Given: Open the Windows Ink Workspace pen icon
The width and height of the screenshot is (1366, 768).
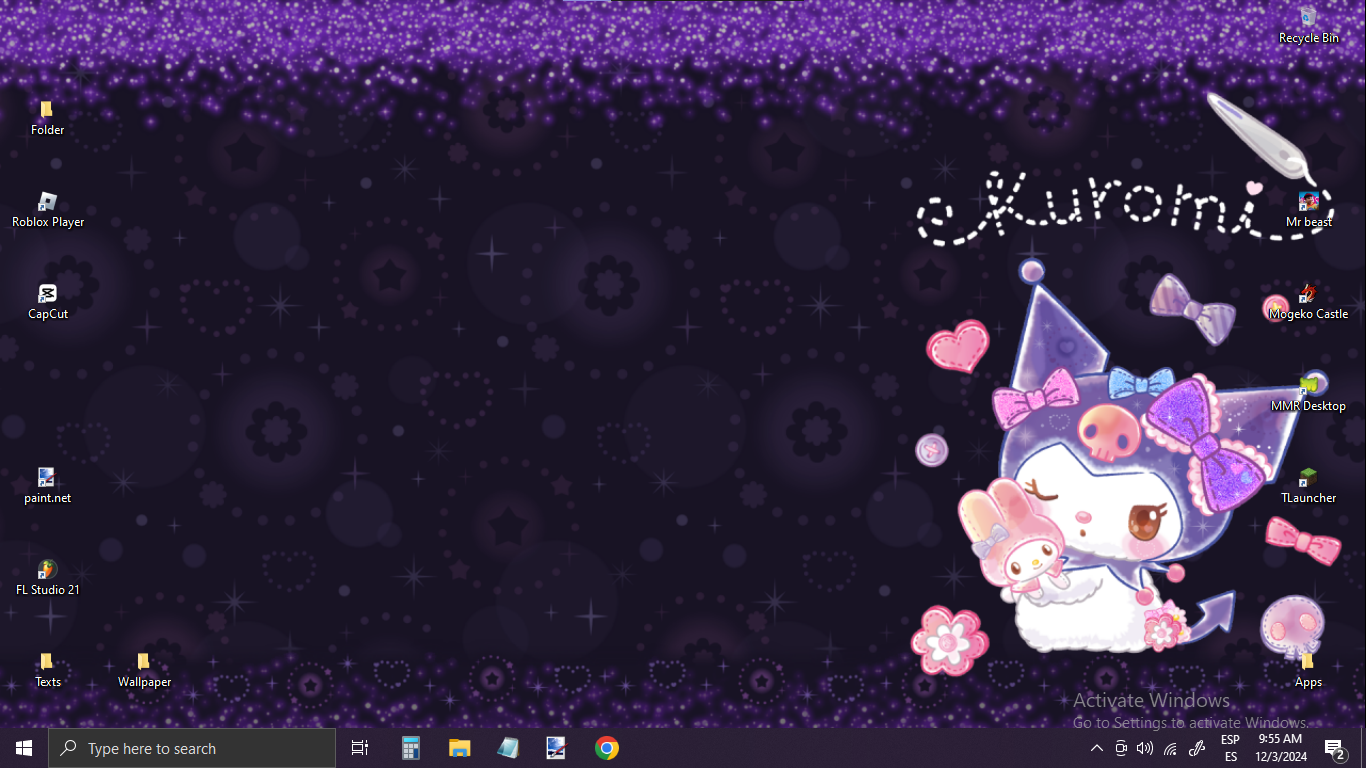Looking at the screenshot, I should click(1197, 748).
